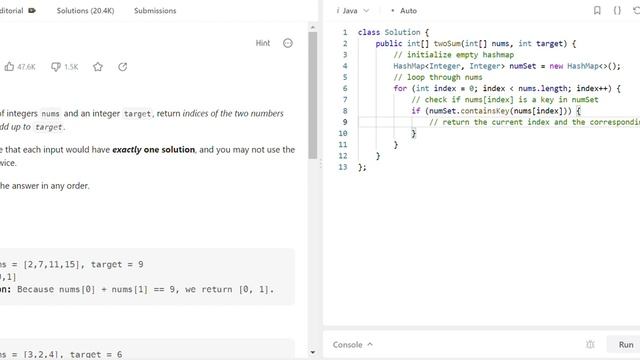Open the Editorial tab

point(17,11)
